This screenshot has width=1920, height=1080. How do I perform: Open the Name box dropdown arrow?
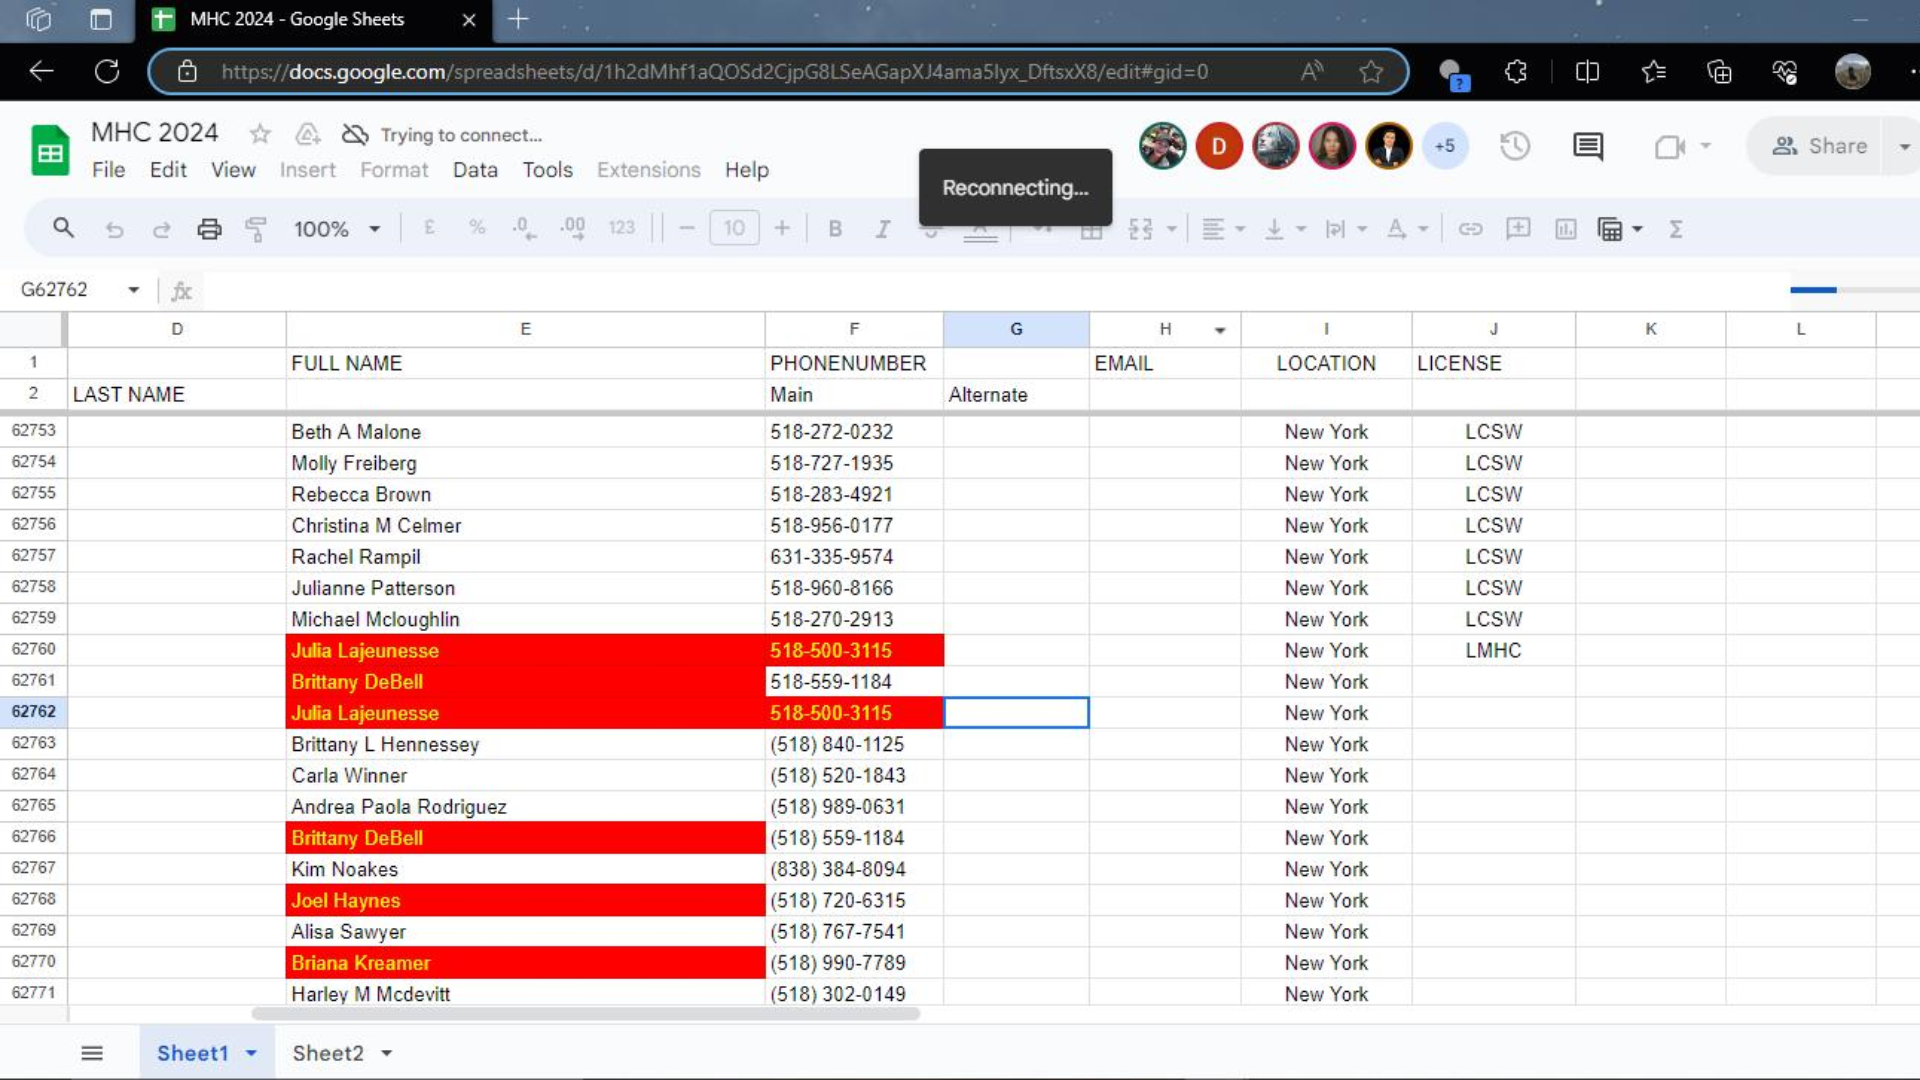point(133,290)
